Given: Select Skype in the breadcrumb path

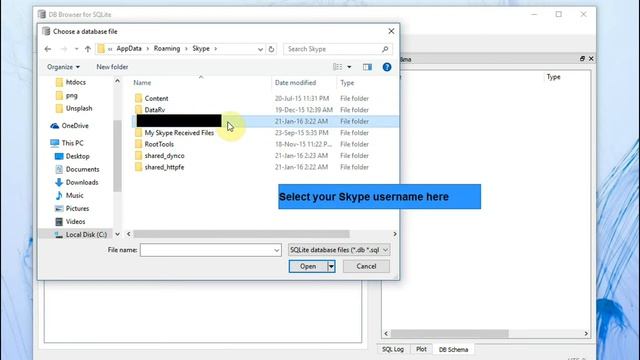Looking at the screenshot, I should 201,49.
